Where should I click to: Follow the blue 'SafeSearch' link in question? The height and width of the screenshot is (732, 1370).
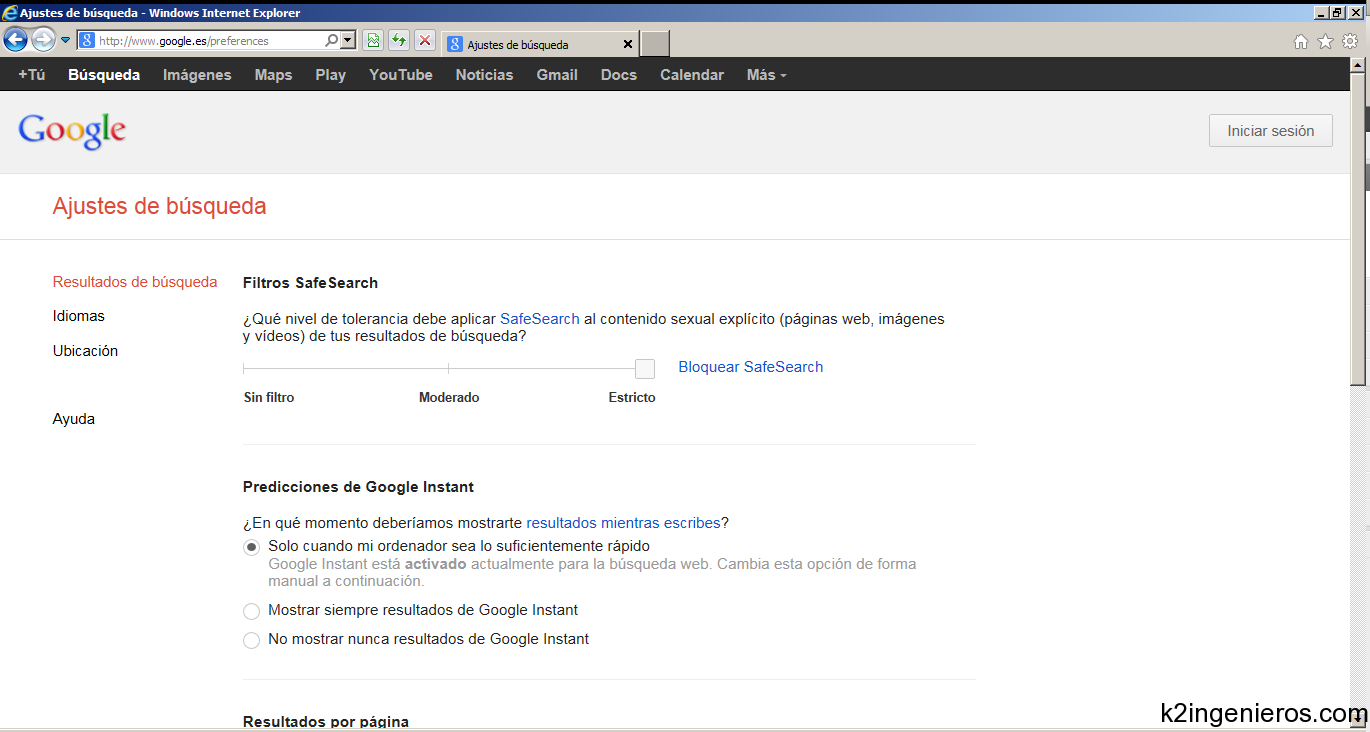tap(540, 319)
